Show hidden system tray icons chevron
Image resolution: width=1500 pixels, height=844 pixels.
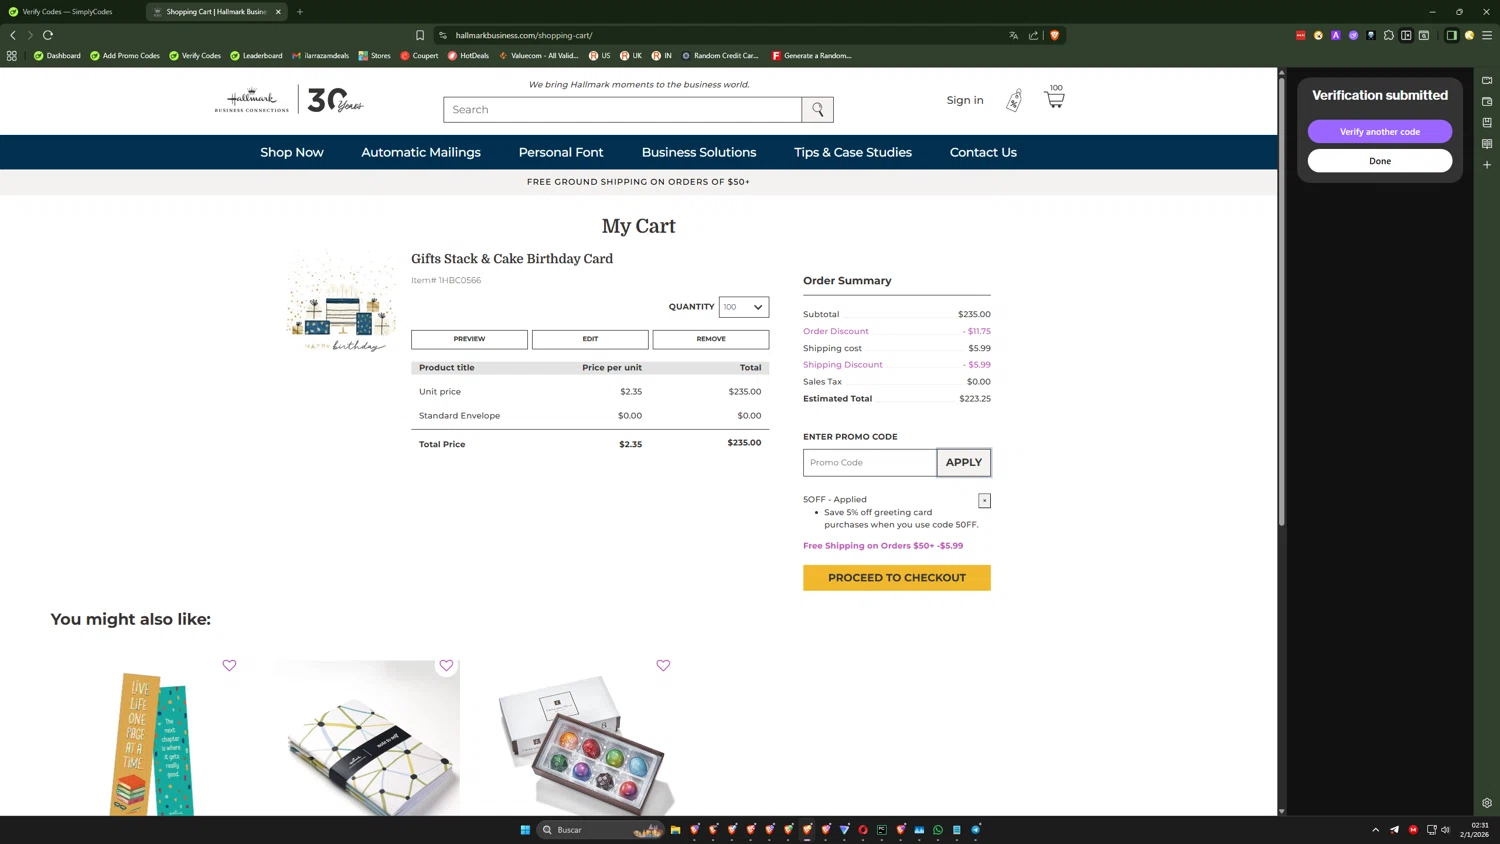[x=1376, y=830]
